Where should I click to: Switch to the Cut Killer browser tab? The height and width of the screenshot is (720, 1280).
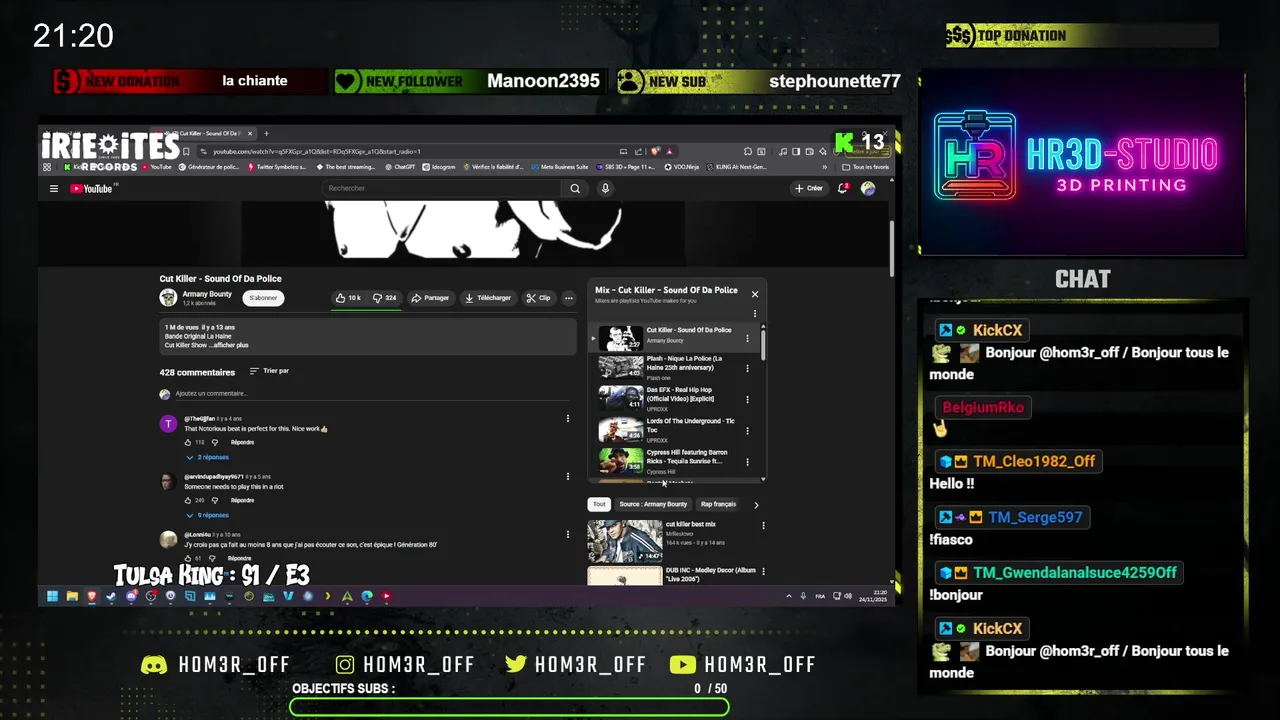tap(205, 133)
